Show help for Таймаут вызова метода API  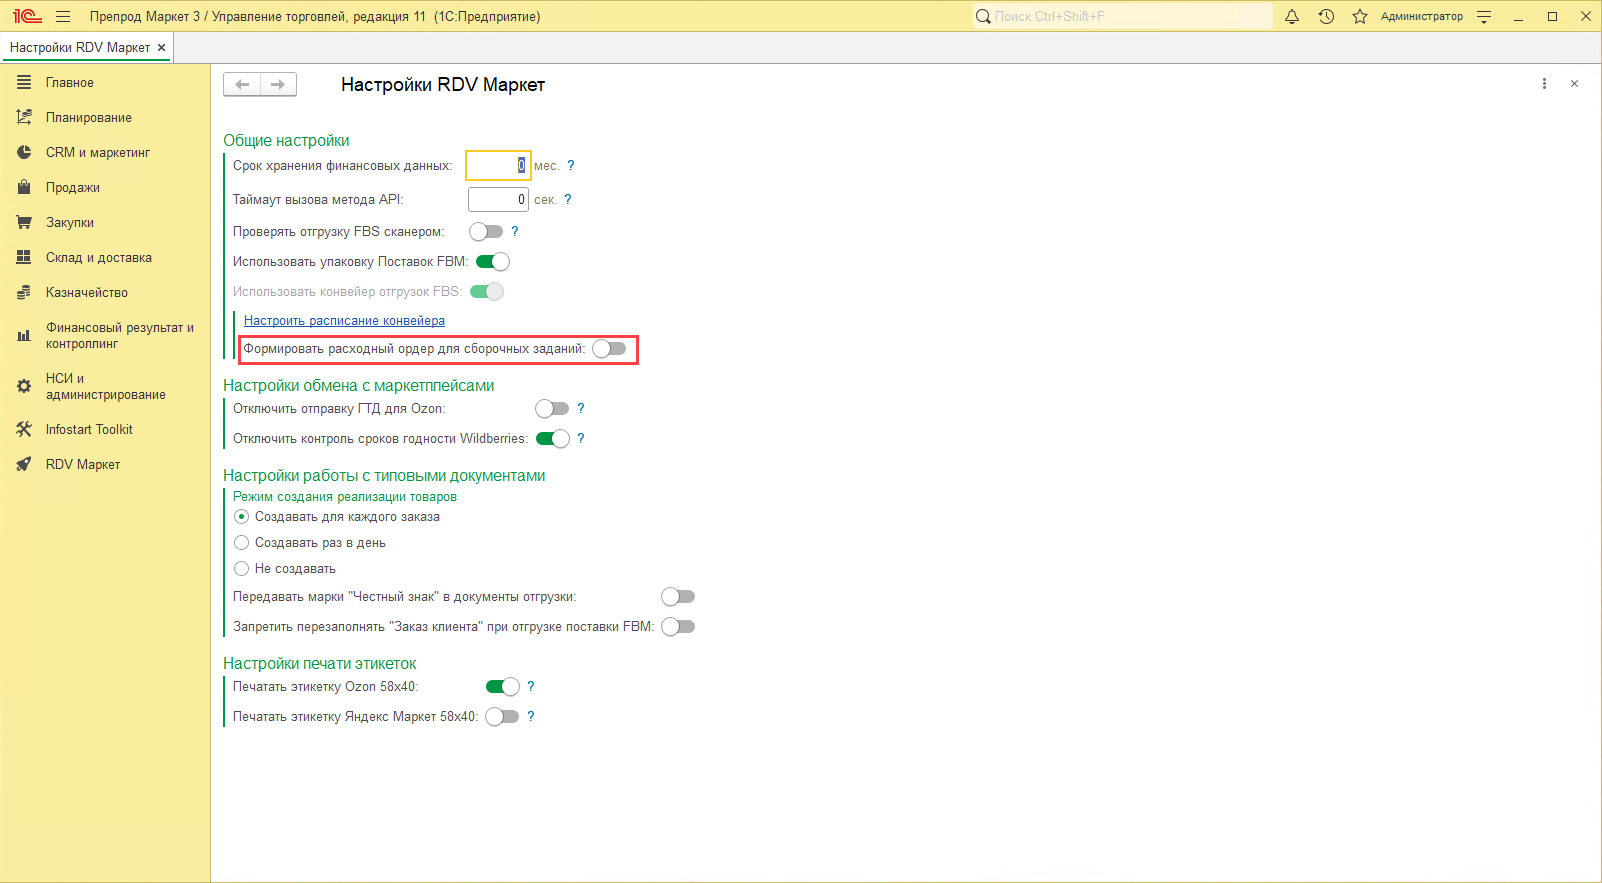point(568,199)
